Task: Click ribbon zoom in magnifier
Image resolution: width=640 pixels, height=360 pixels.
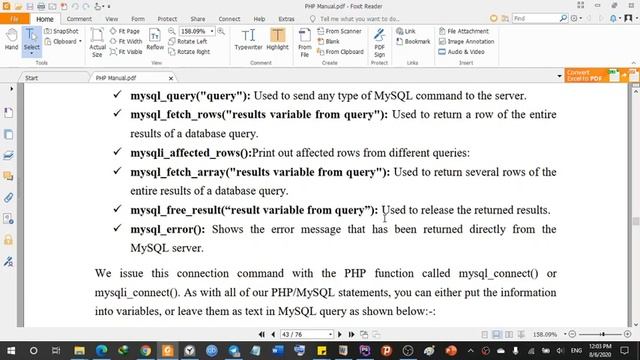Action: 221,31
